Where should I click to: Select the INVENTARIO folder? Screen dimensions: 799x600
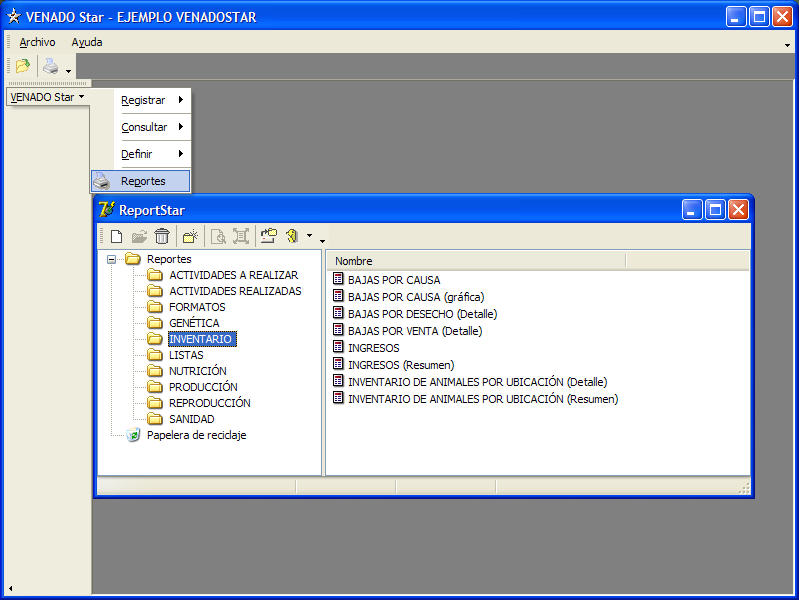pyautogui.click(x=202, y=339)
